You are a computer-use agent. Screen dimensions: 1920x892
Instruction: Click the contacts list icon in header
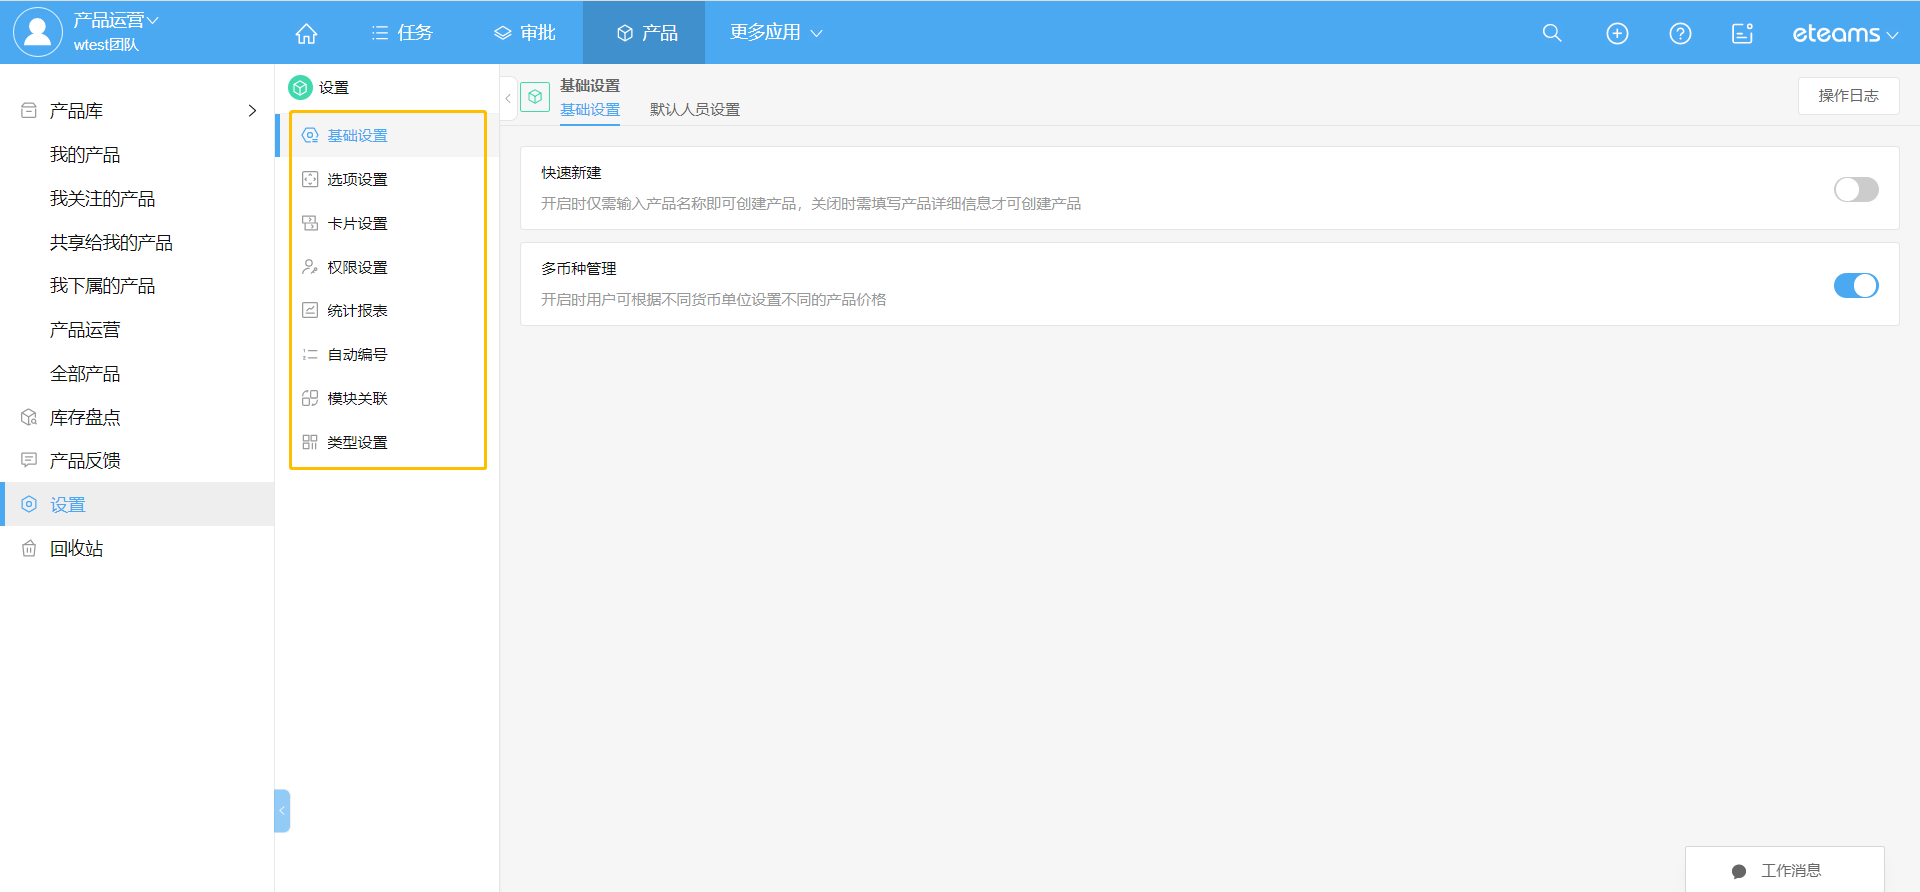(1742, 33)
